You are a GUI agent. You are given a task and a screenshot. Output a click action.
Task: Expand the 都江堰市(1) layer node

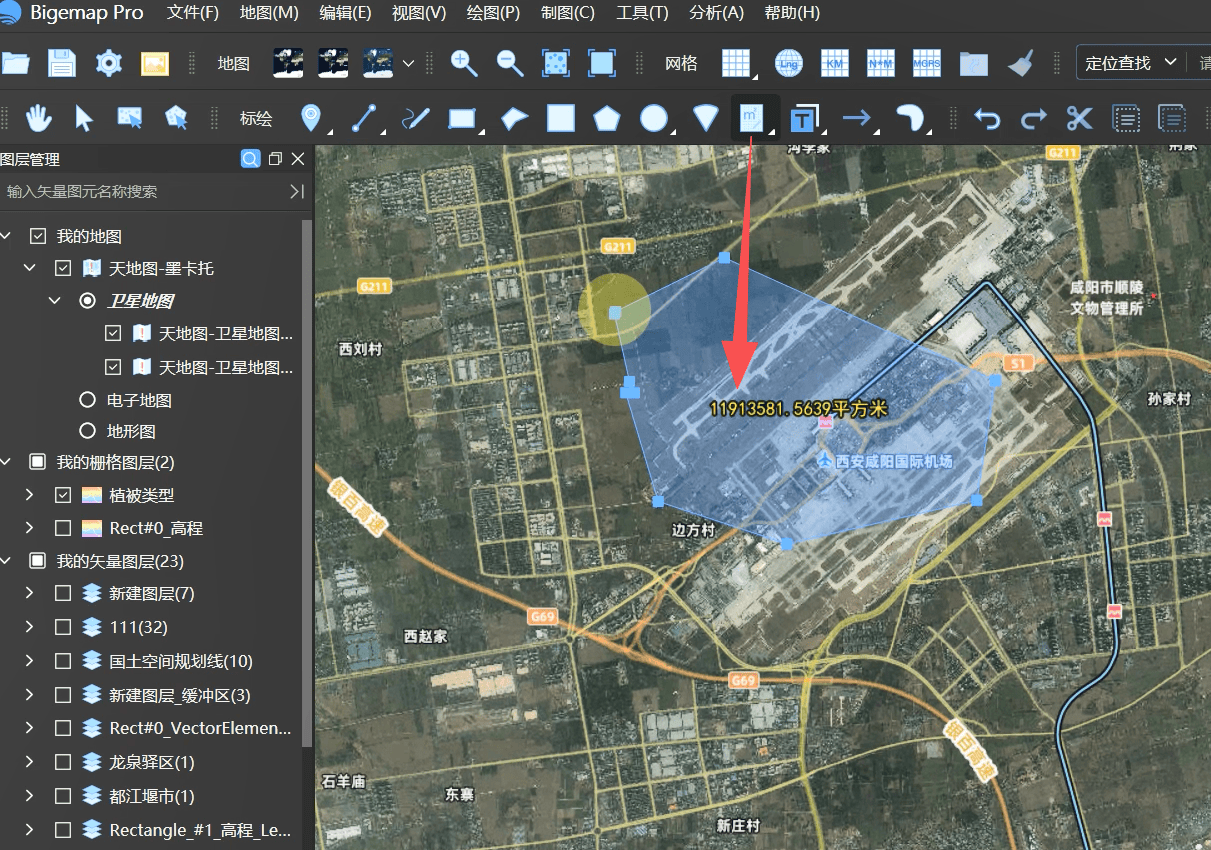pyautogui.click(x=30, y=796)
